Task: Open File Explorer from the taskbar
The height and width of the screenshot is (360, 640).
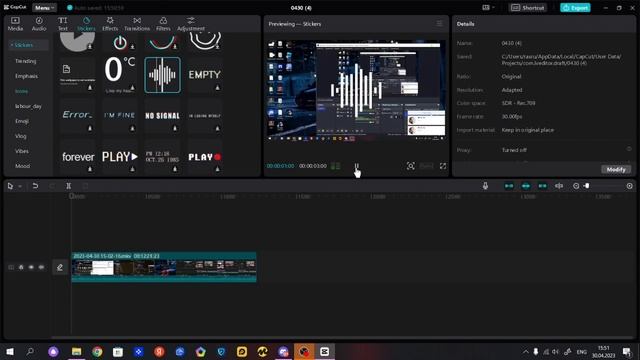Action: pos(76,351)
